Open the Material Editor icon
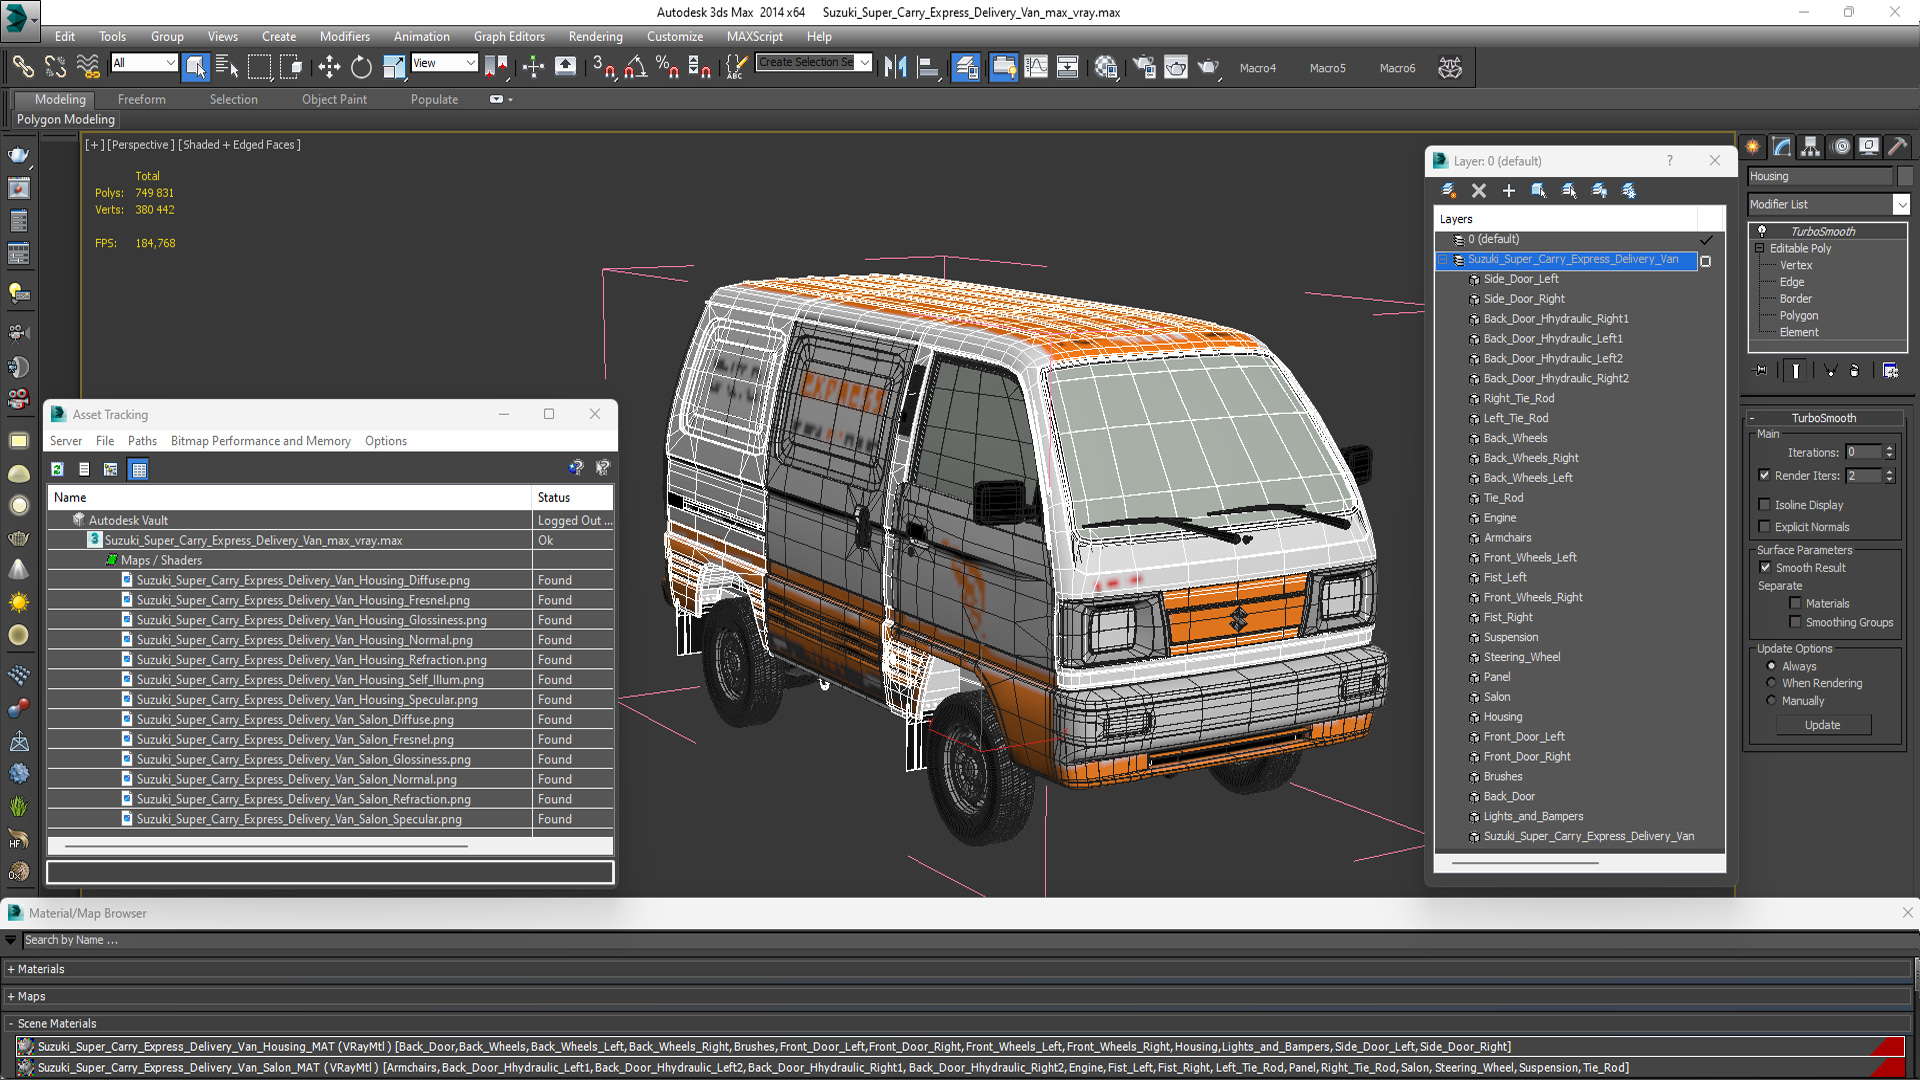 [1105, 68]
